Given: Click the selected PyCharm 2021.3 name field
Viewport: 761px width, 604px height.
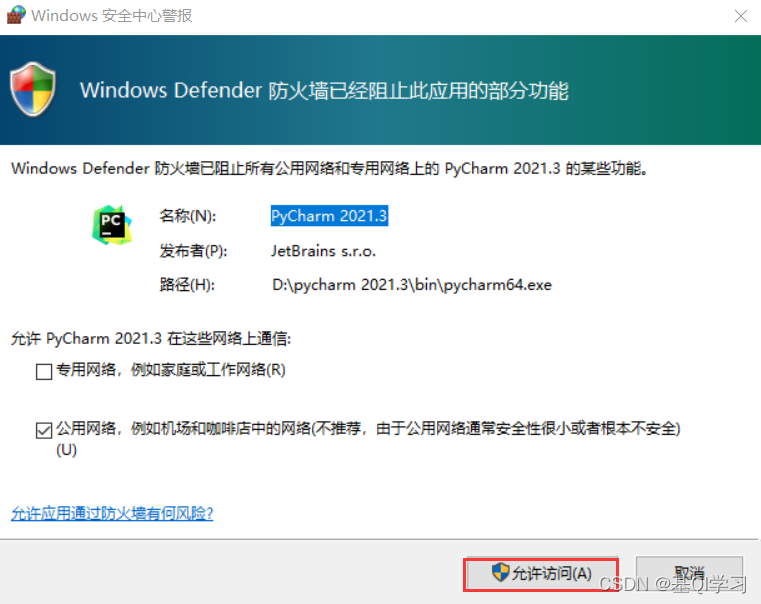Looking at the screenshot, I should [x=329, y=215].
